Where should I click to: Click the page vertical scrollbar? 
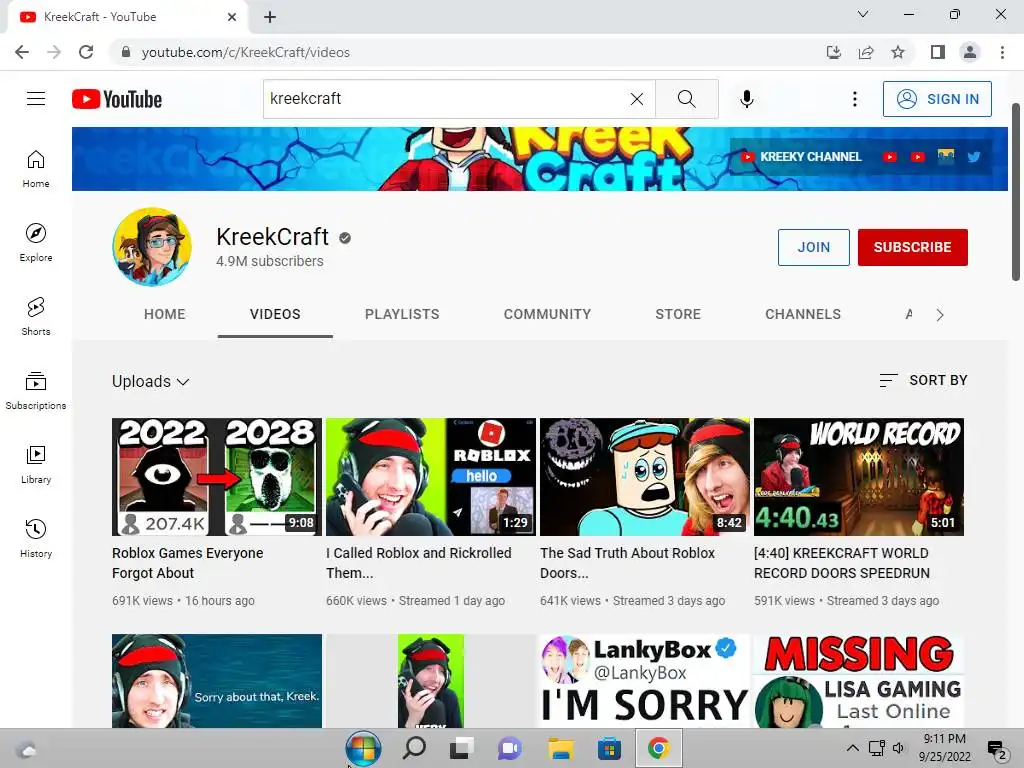pyautogui.click(x=1016, y=191)
